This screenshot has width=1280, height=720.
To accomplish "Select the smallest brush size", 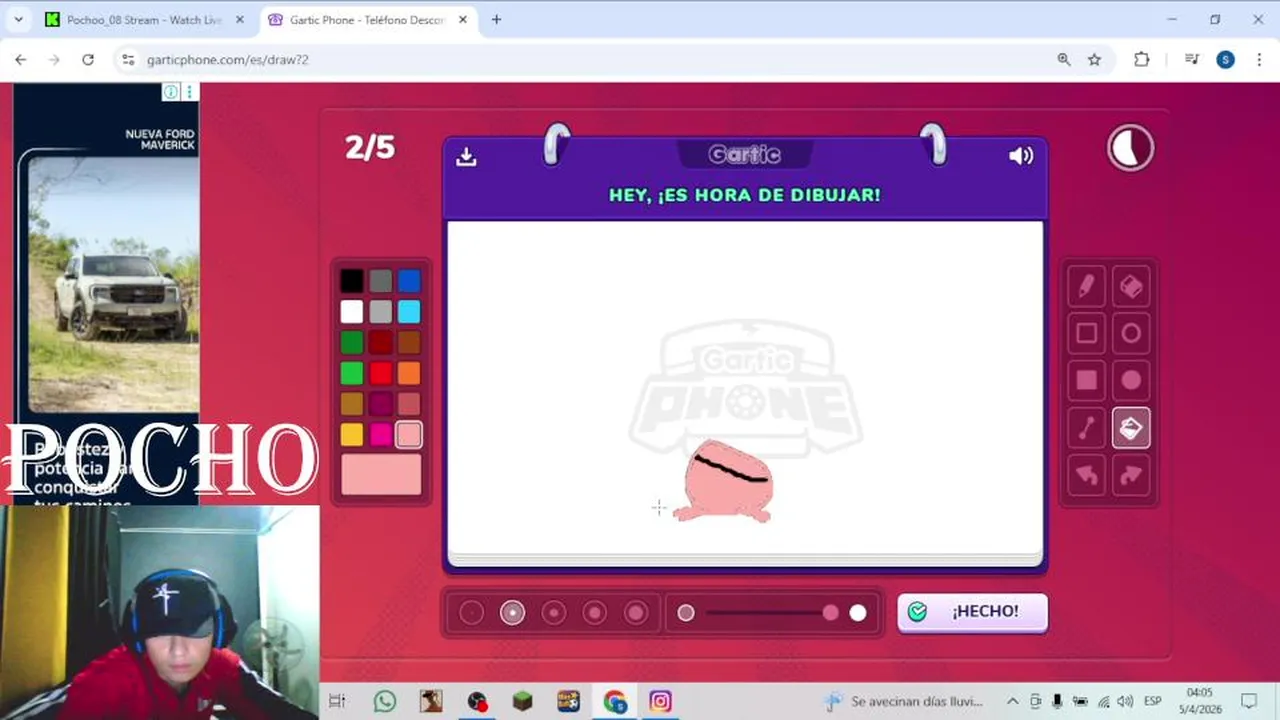I will pyautogui.click(x=471, y=613).
